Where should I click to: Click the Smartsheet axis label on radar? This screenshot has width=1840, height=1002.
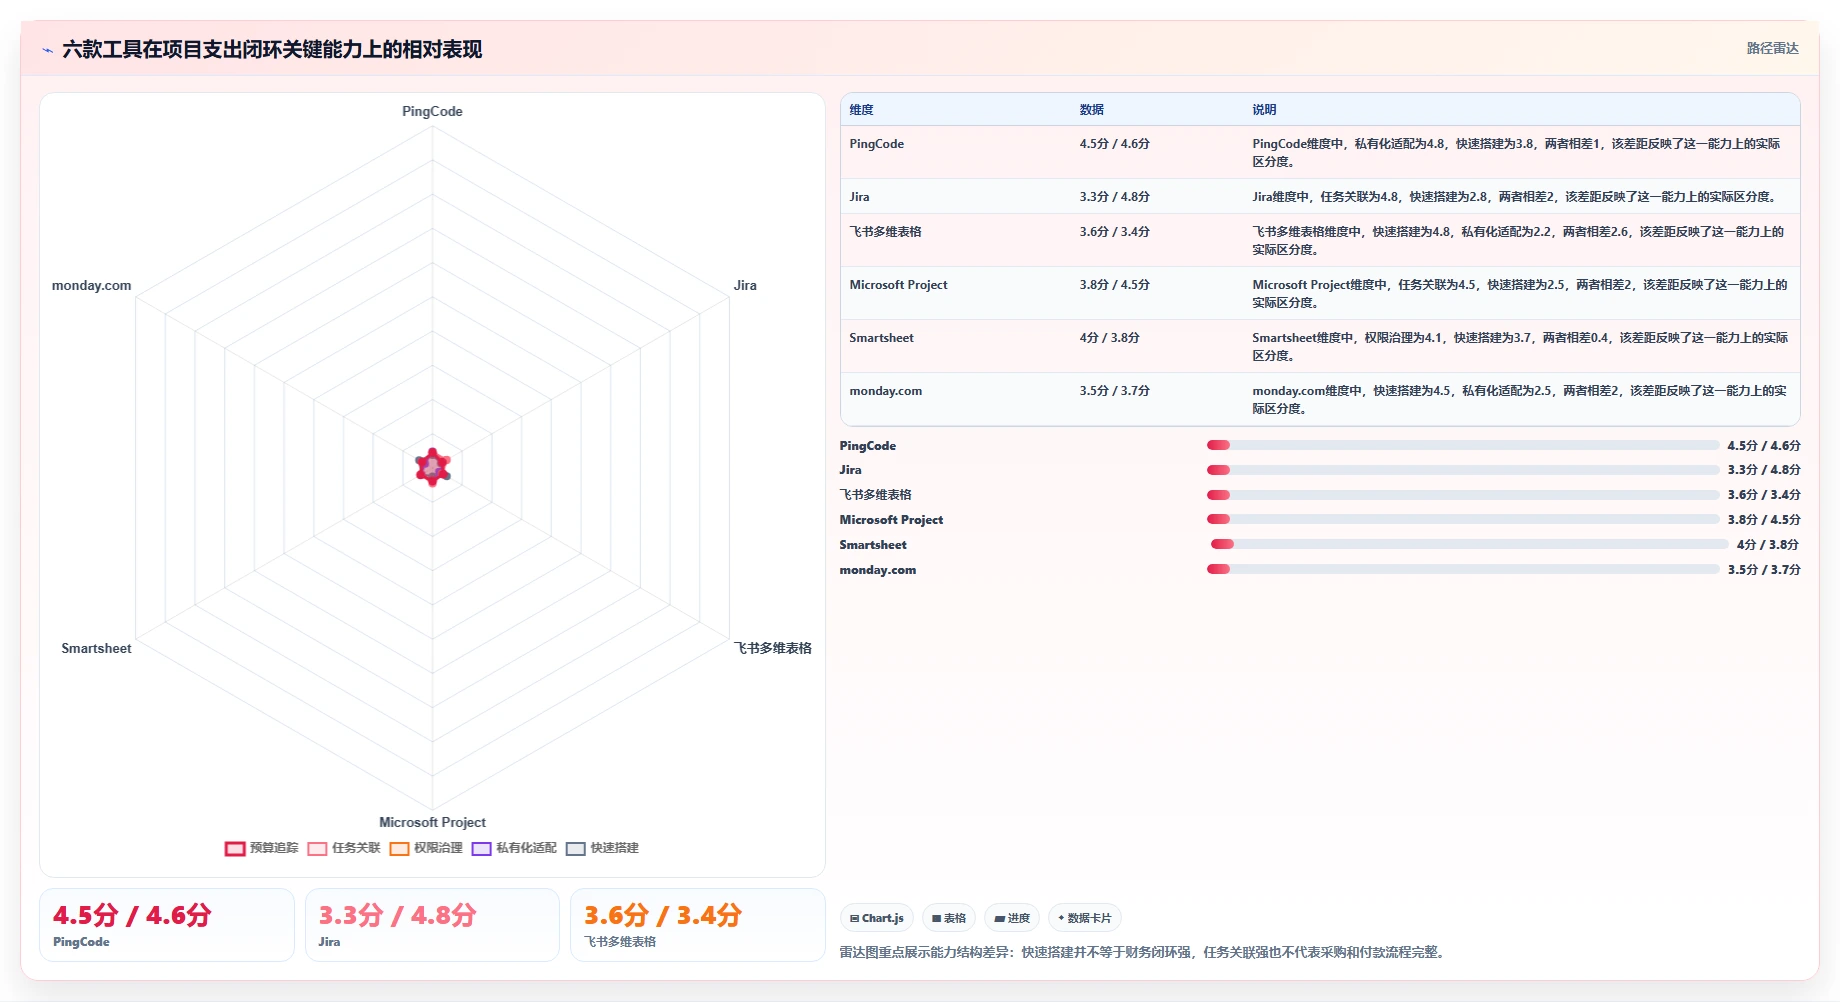point(96,649)
